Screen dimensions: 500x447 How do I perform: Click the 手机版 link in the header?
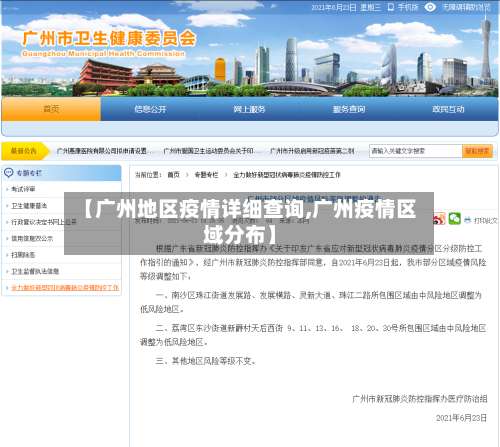(408, 7)
